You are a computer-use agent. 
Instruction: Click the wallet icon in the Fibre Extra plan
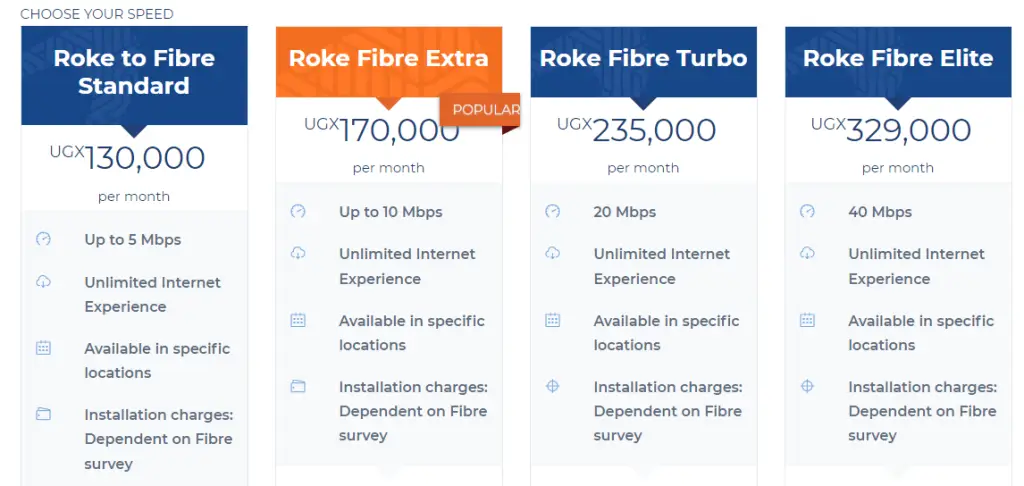[298, 386]
